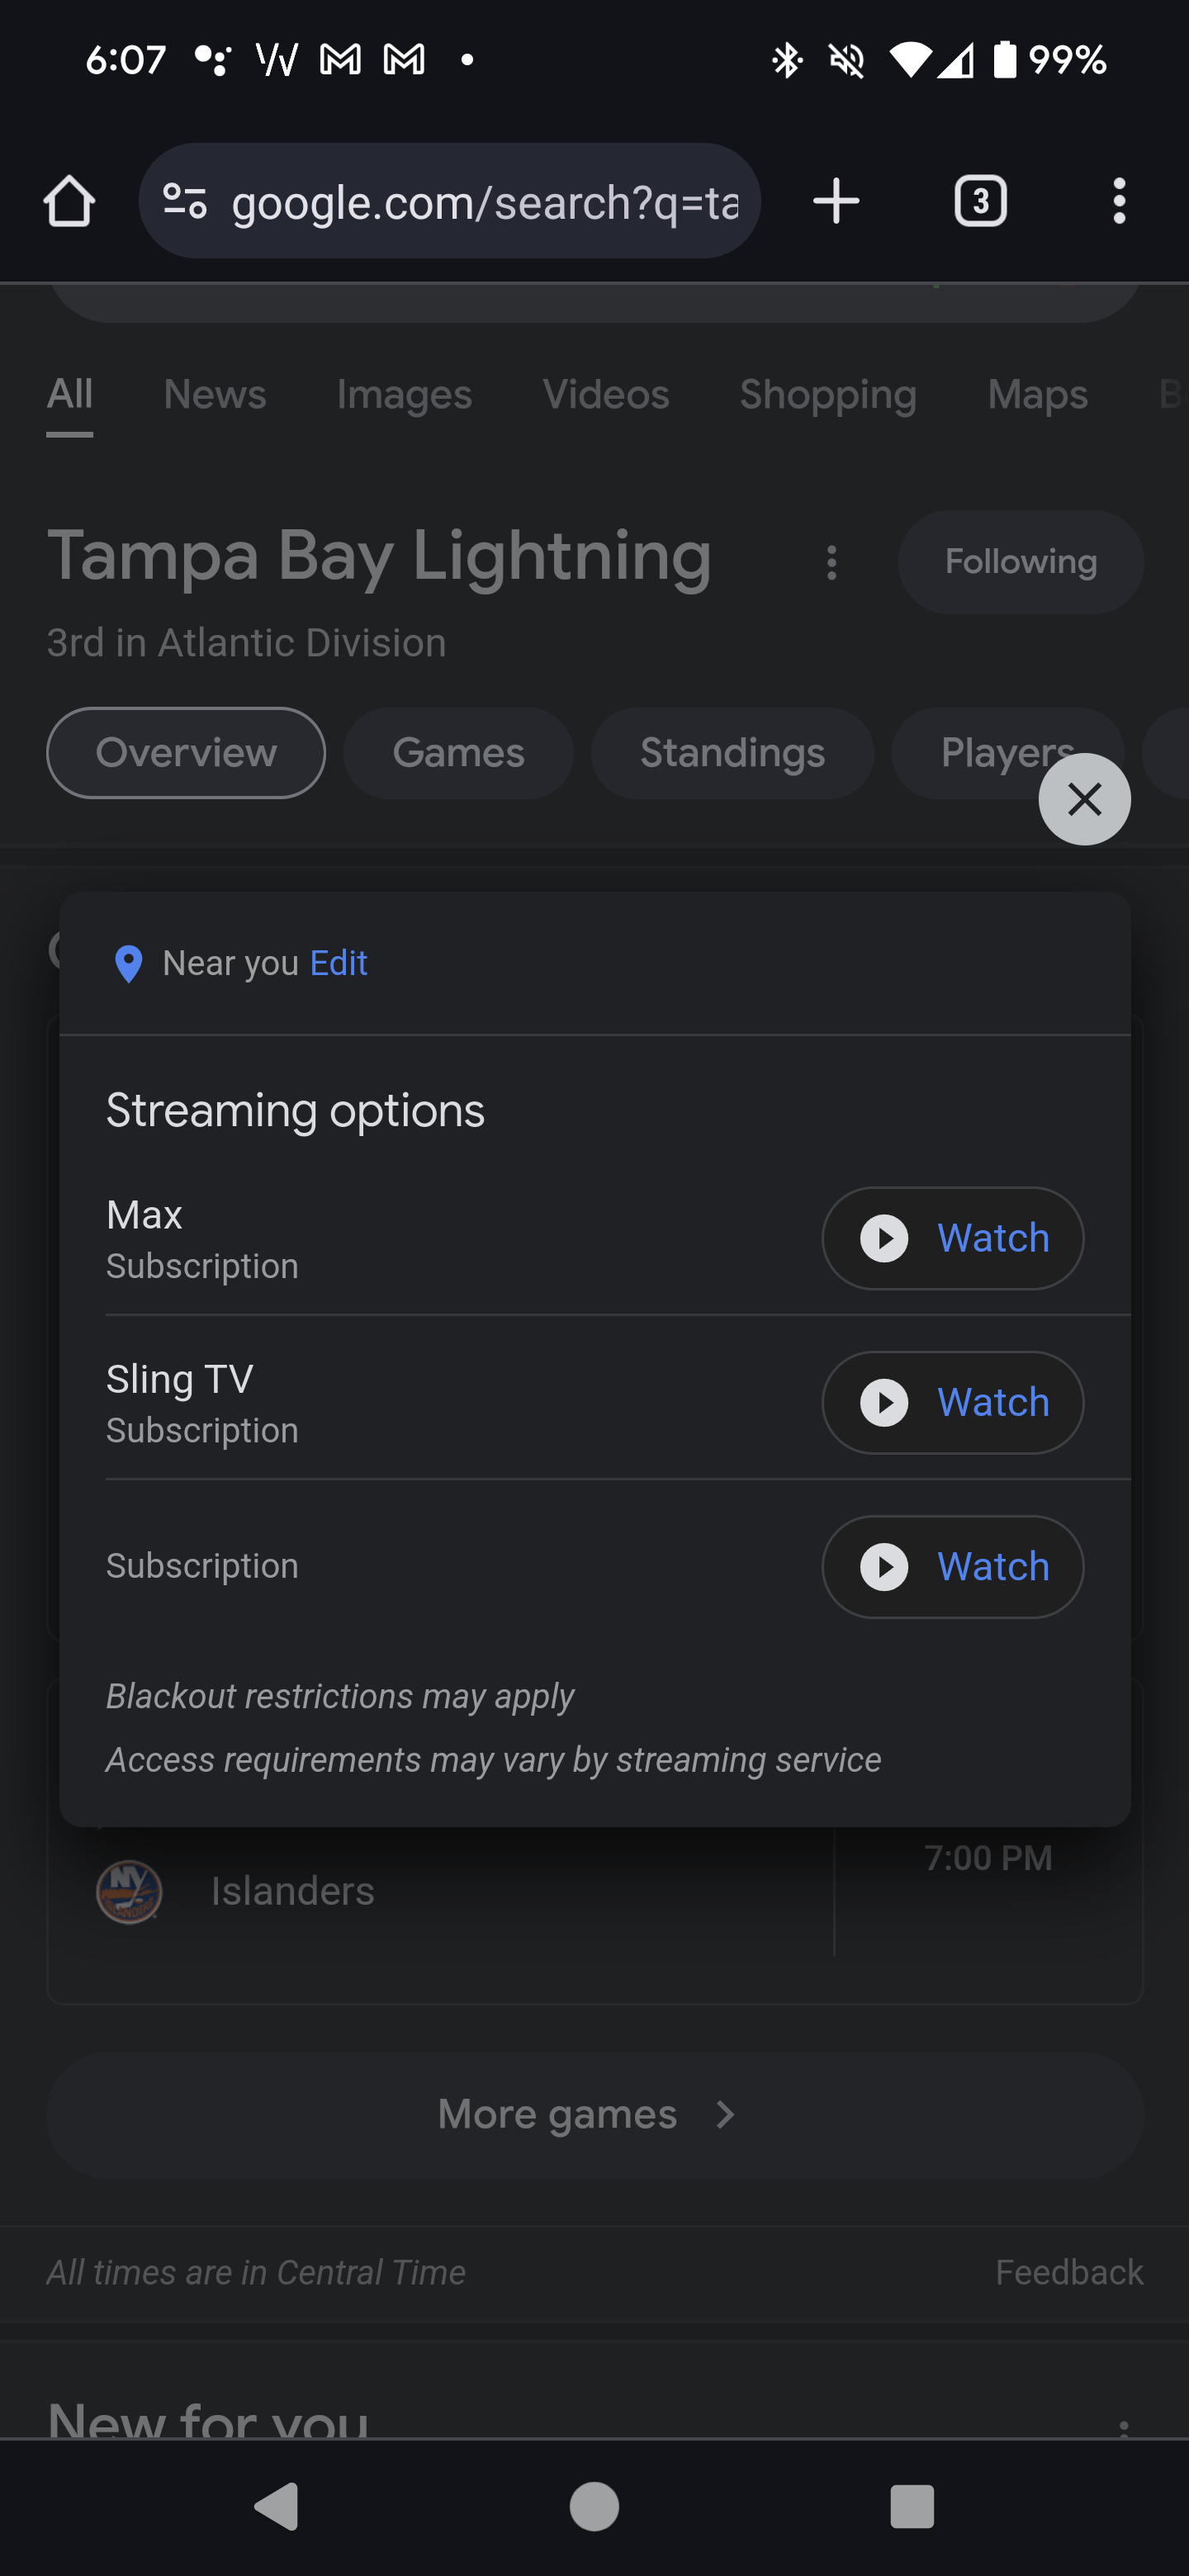This screenshot has width=1189, height=2576.
Task: Expand More games list
Action: pyautogui.click(x=594, y=2115)
